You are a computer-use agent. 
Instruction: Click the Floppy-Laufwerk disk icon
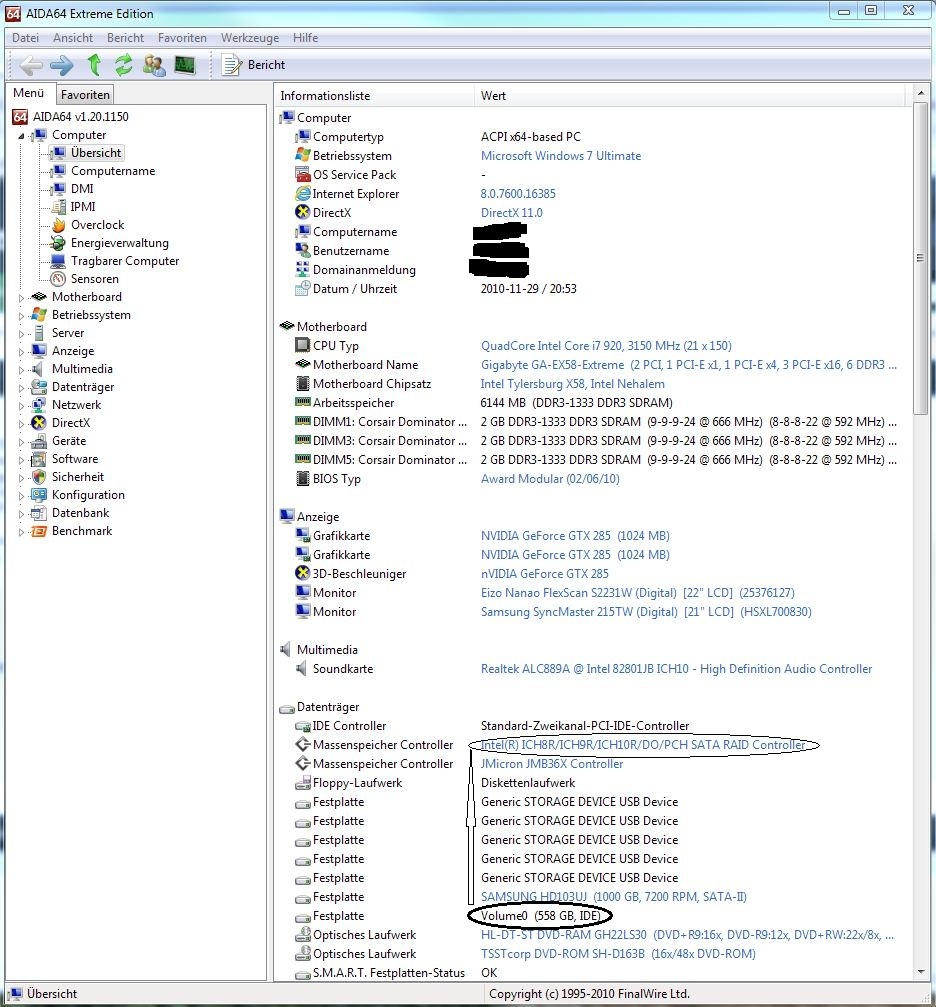coord(303,783)
